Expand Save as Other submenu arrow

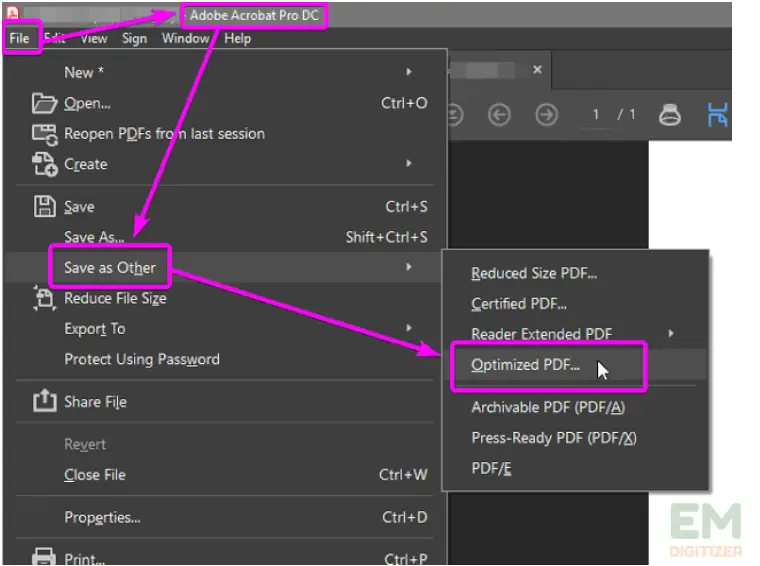[x=409, y=267]
